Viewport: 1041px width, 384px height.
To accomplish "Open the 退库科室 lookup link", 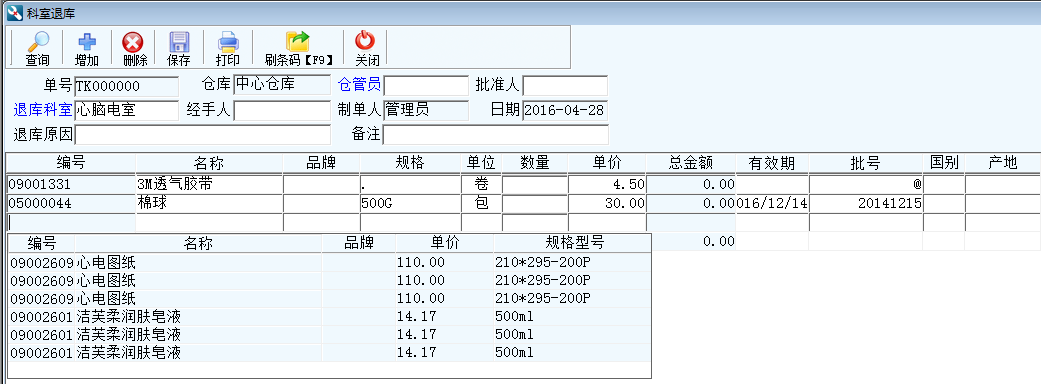I will tap(42, 110).
